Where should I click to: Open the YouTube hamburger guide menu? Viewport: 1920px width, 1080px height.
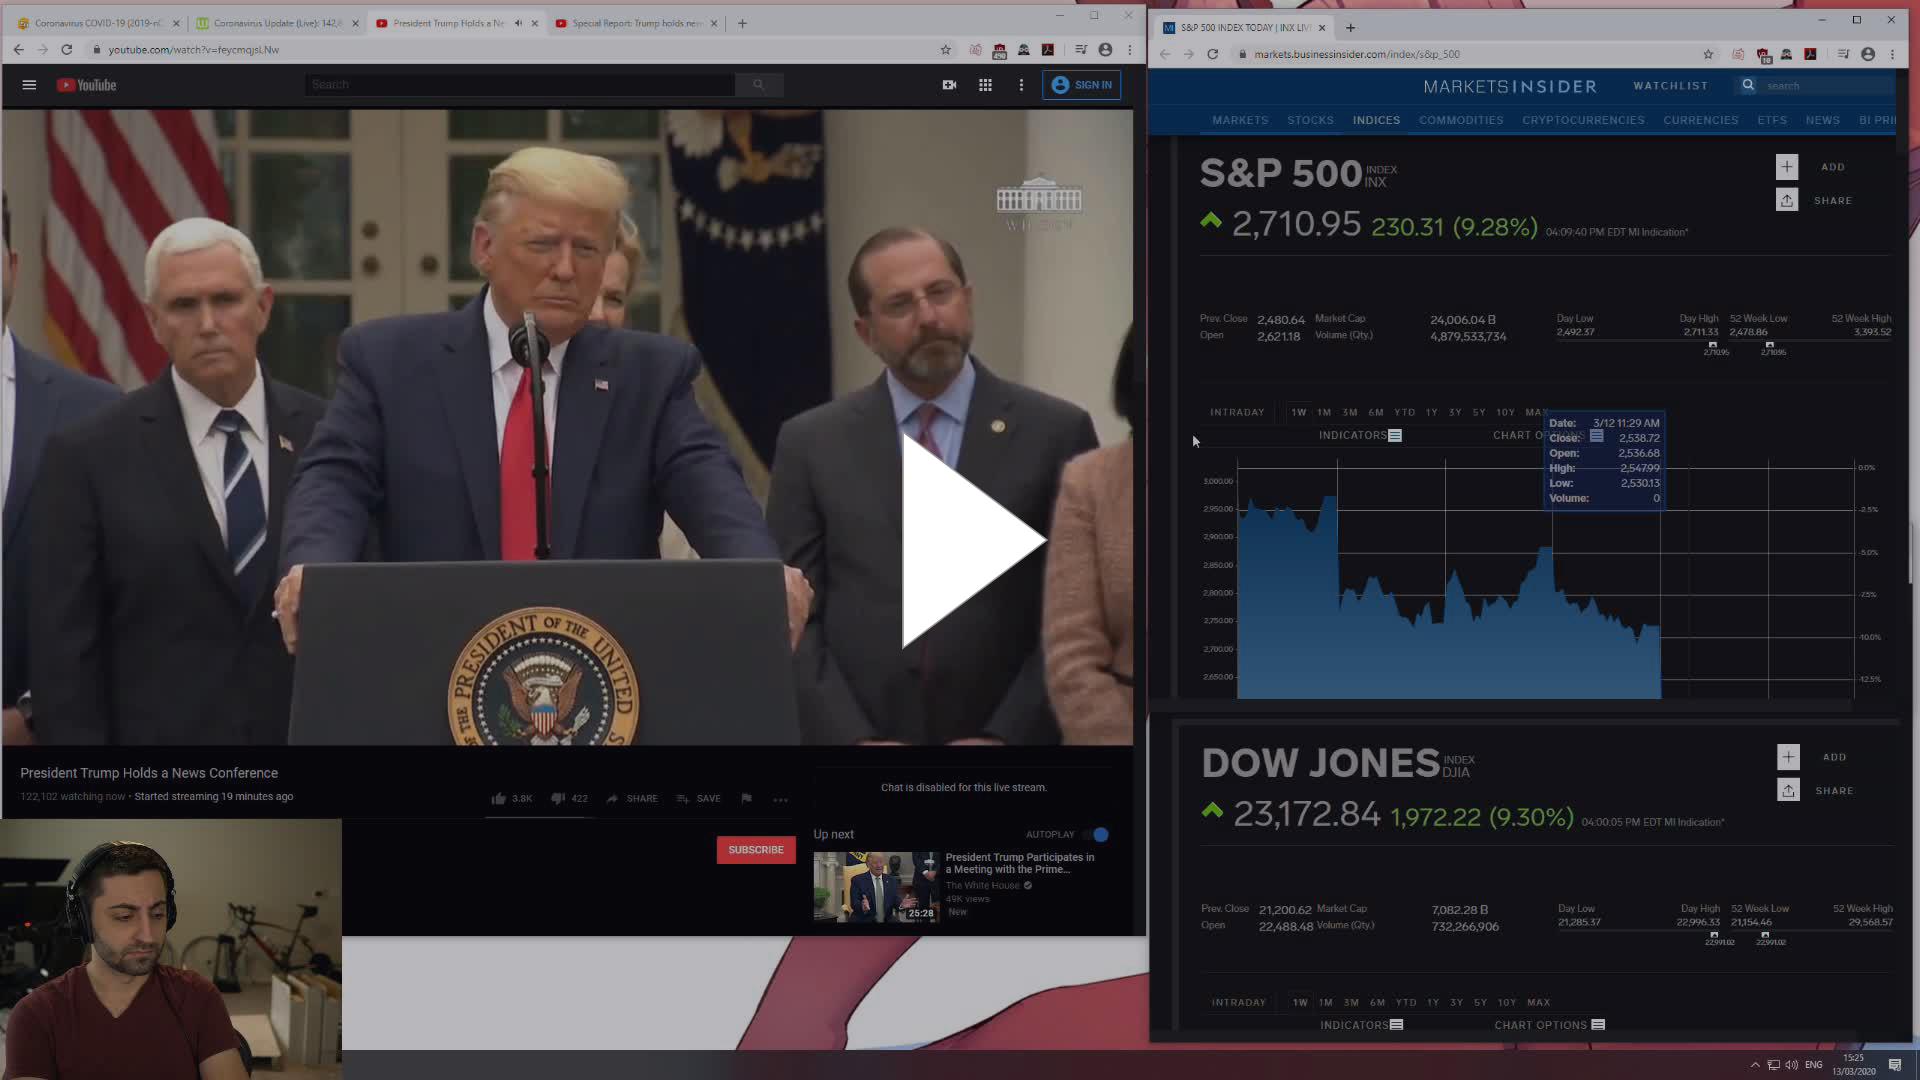point(29,85)
